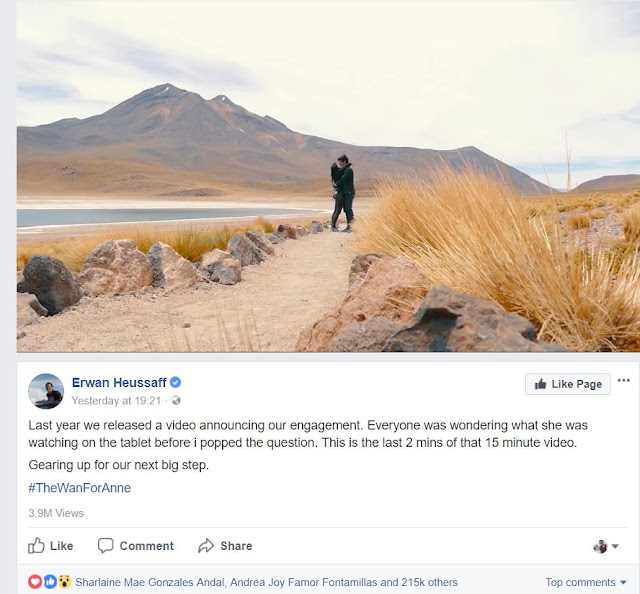Open the three-dots post options menu

click(x=624, y=380)
